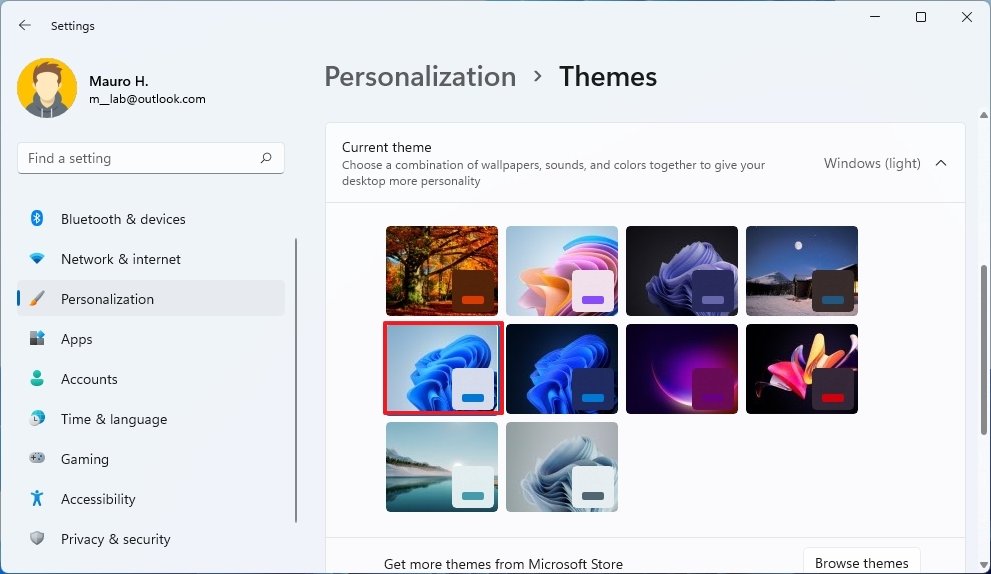
Task: Click Get more themes from Microsoft Store
Action: pyautogui.click(x=503, y=564)
